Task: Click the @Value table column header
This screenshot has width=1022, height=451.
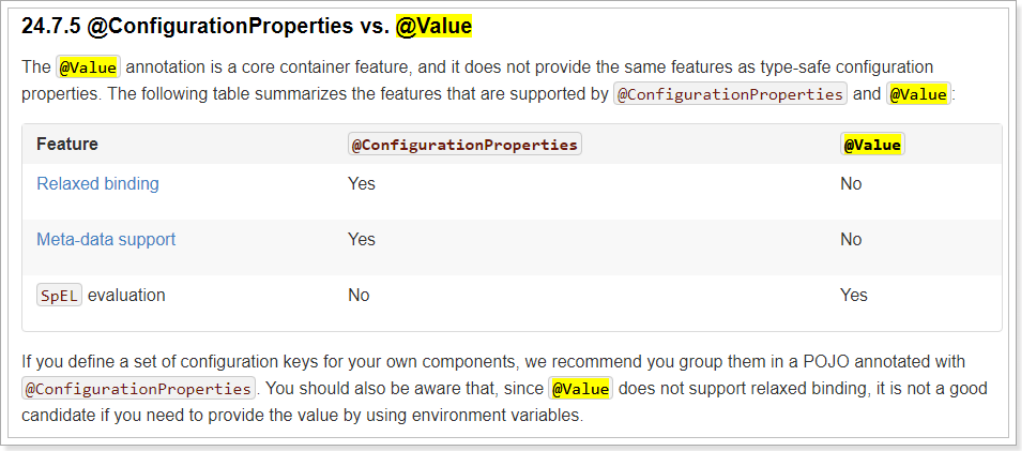Action: [x=872, y=145]
